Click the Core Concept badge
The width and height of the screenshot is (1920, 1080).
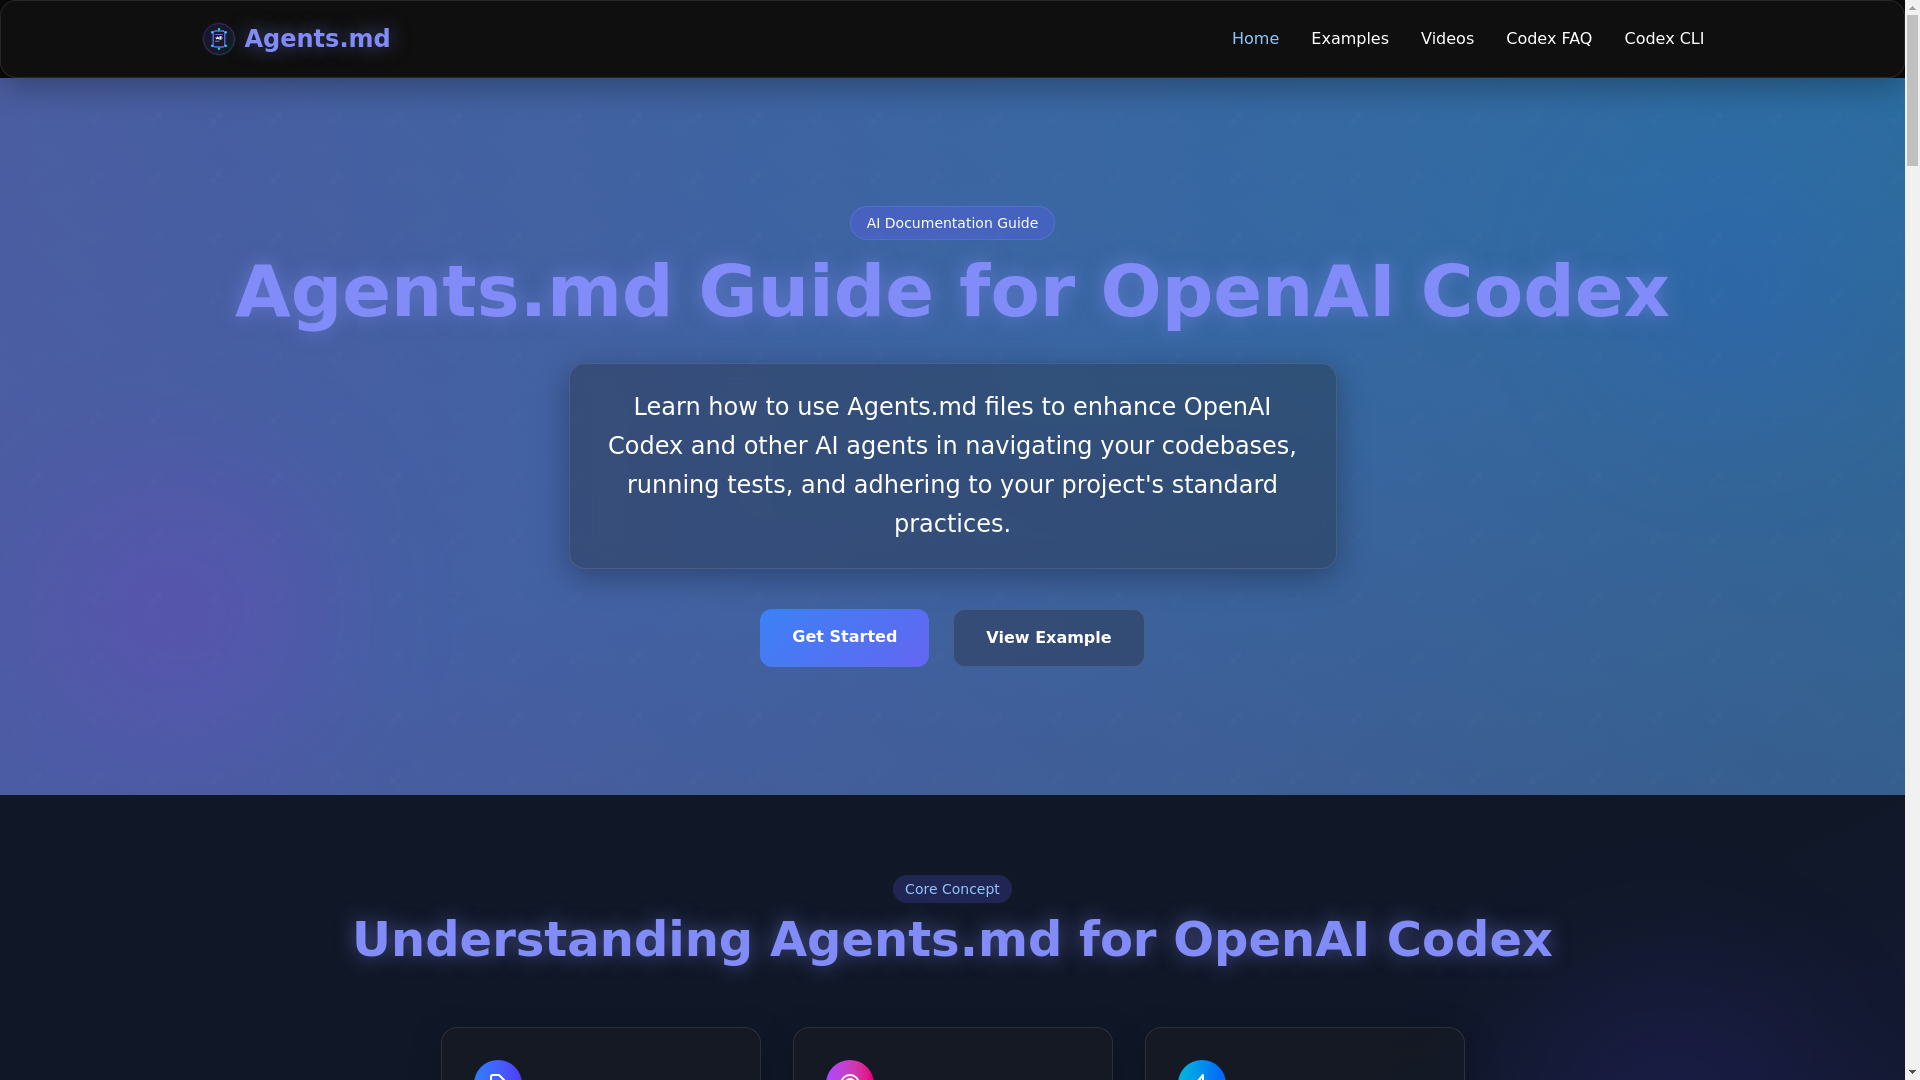click(x=952, y=889)
